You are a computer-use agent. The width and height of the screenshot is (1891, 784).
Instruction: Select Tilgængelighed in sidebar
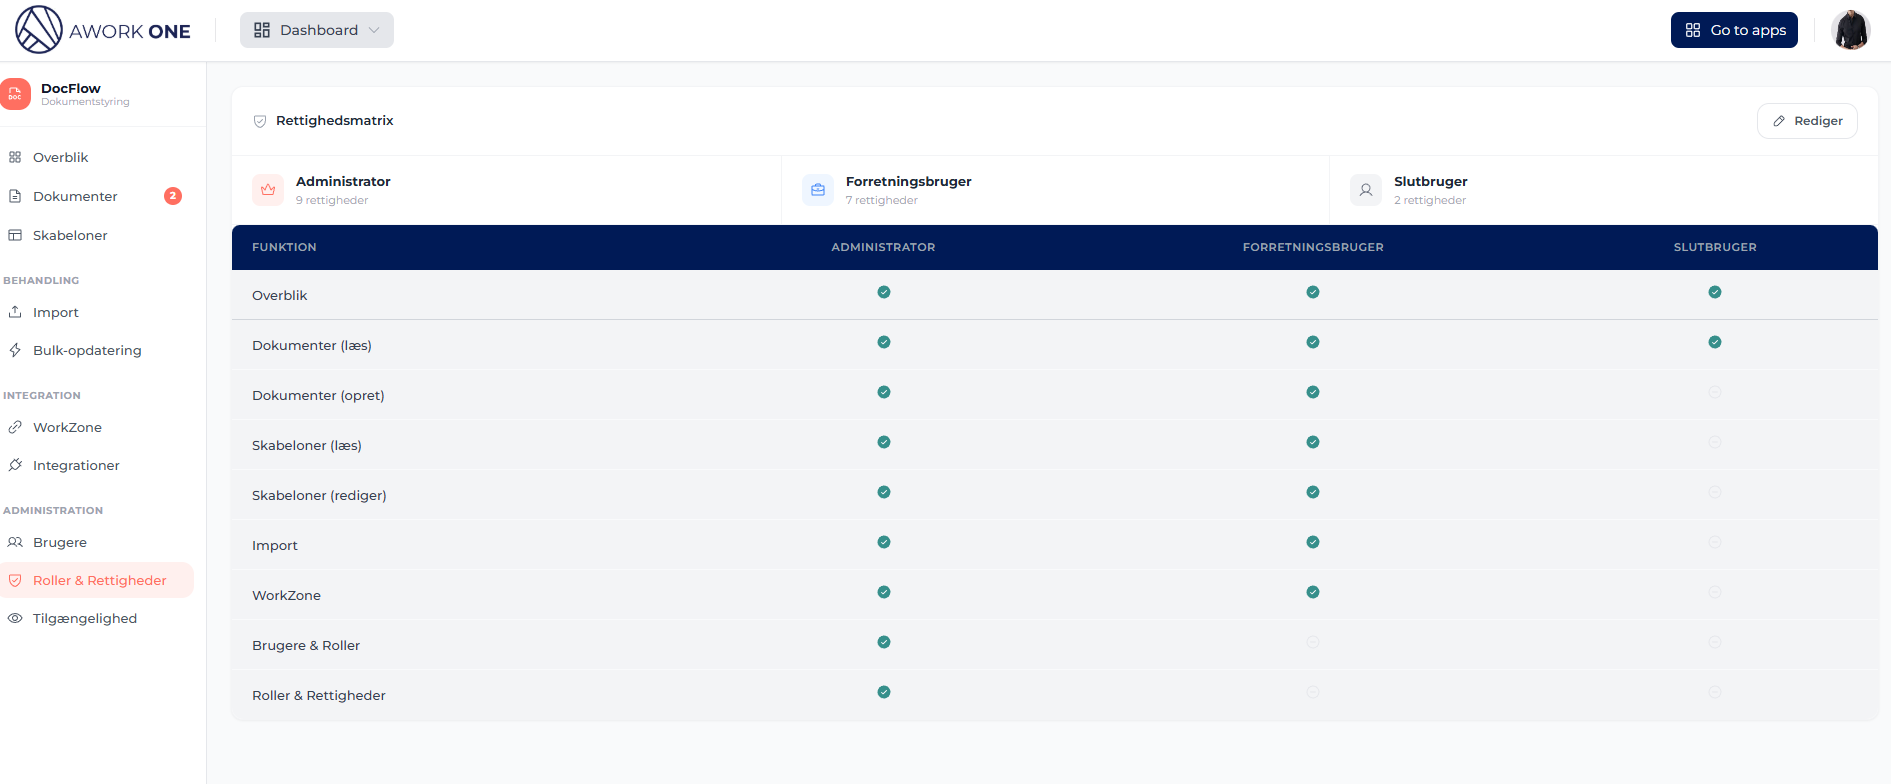click(x=85, y=618)
